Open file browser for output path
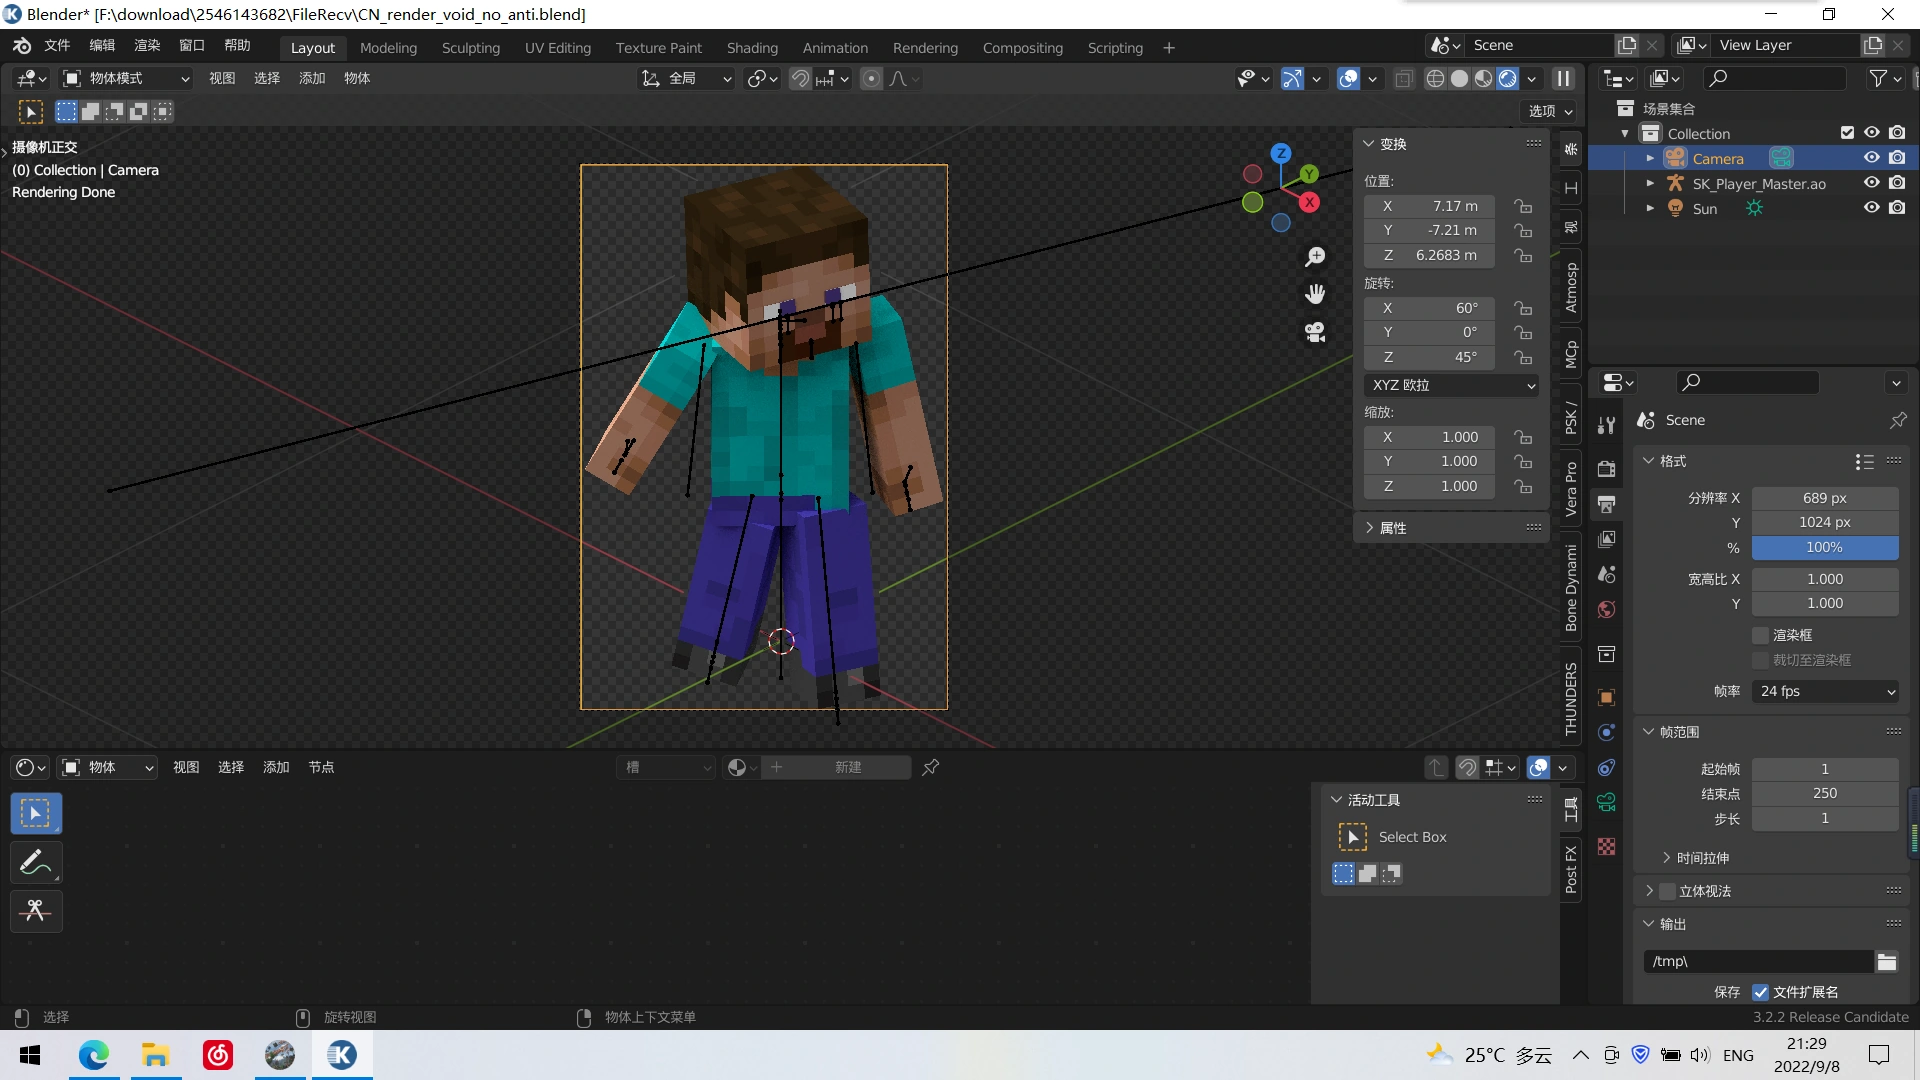Viewport: 1920px width, 1080px height. tap(1886, 961)
